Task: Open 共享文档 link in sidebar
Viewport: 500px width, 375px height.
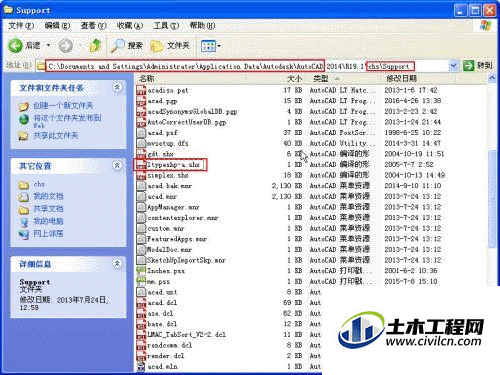Action: (48, 209)
